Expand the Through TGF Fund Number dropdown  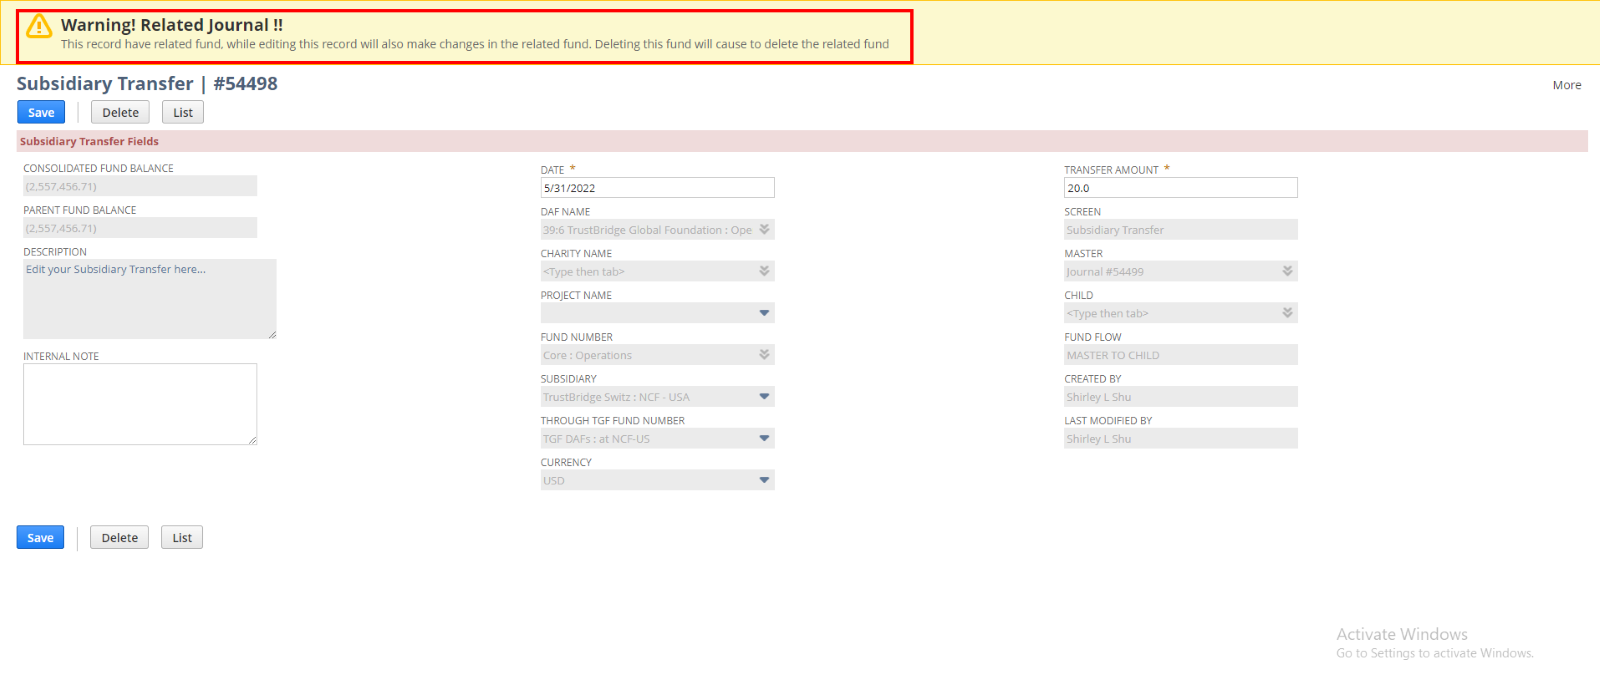(764, 439)
